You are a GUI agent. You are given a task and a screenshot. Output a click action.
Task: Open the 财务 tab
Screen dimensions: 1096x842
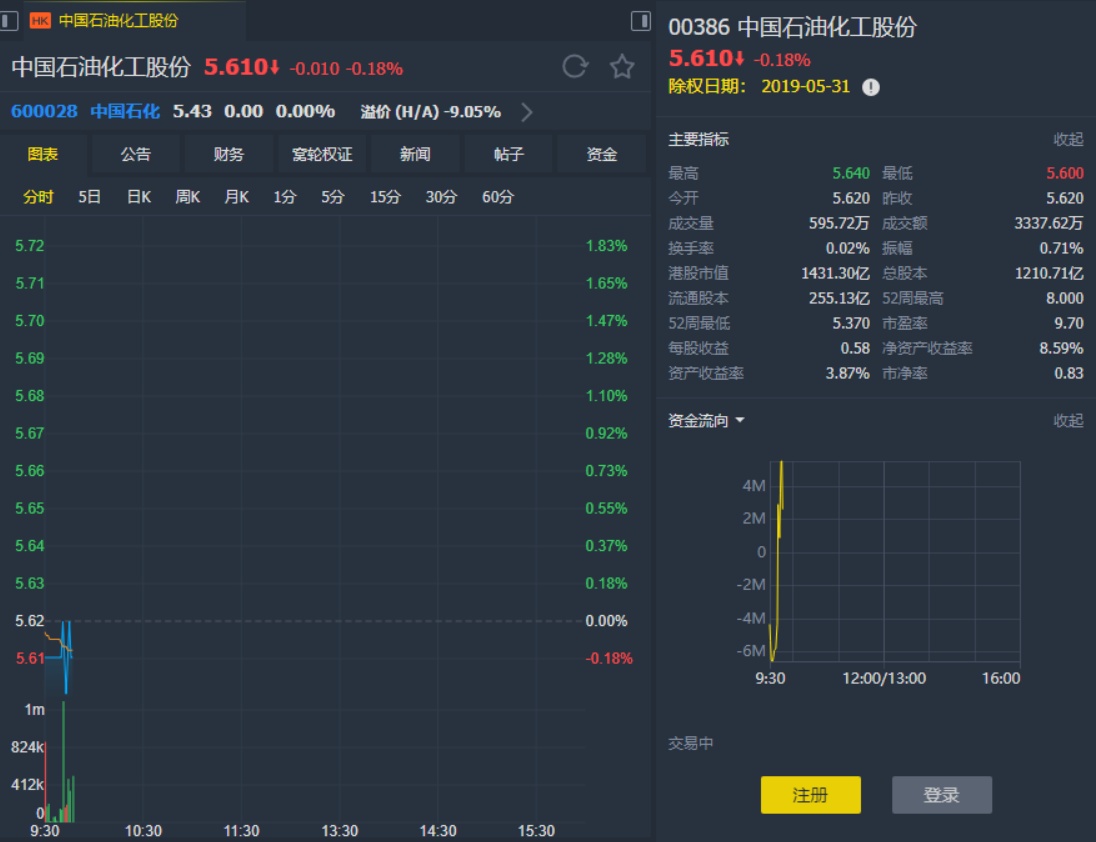pyautogui.click(x=229, y=154)
